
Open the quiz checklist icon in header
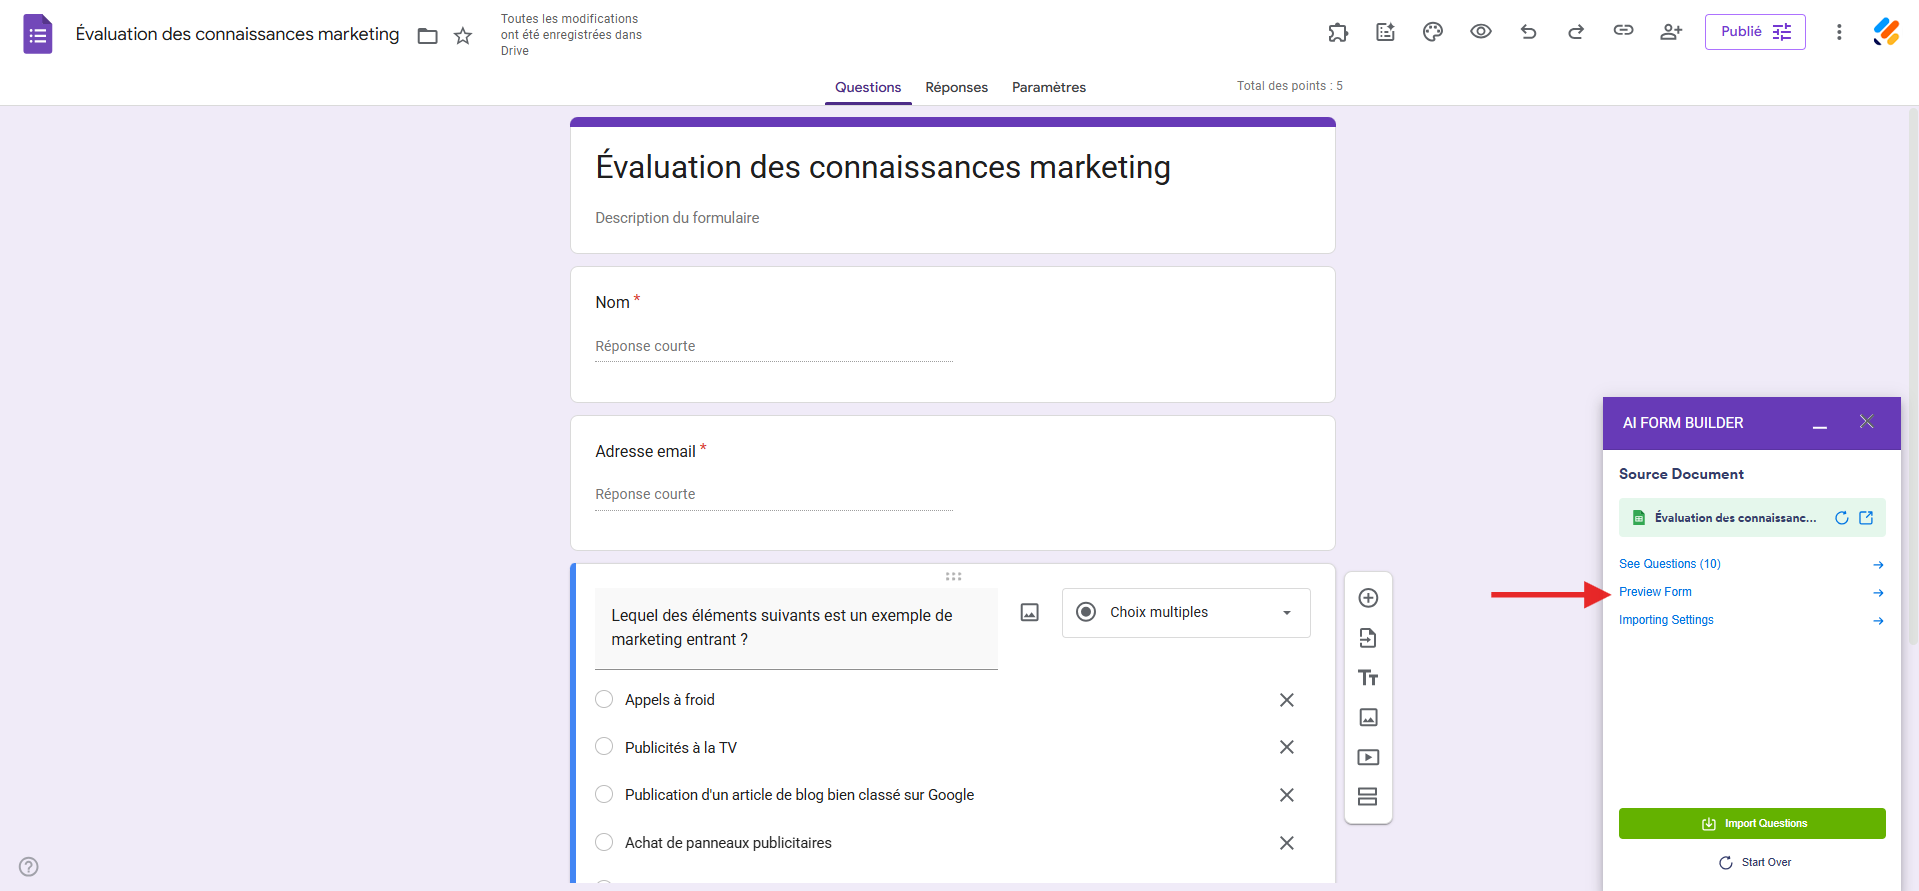point(1385,32)
